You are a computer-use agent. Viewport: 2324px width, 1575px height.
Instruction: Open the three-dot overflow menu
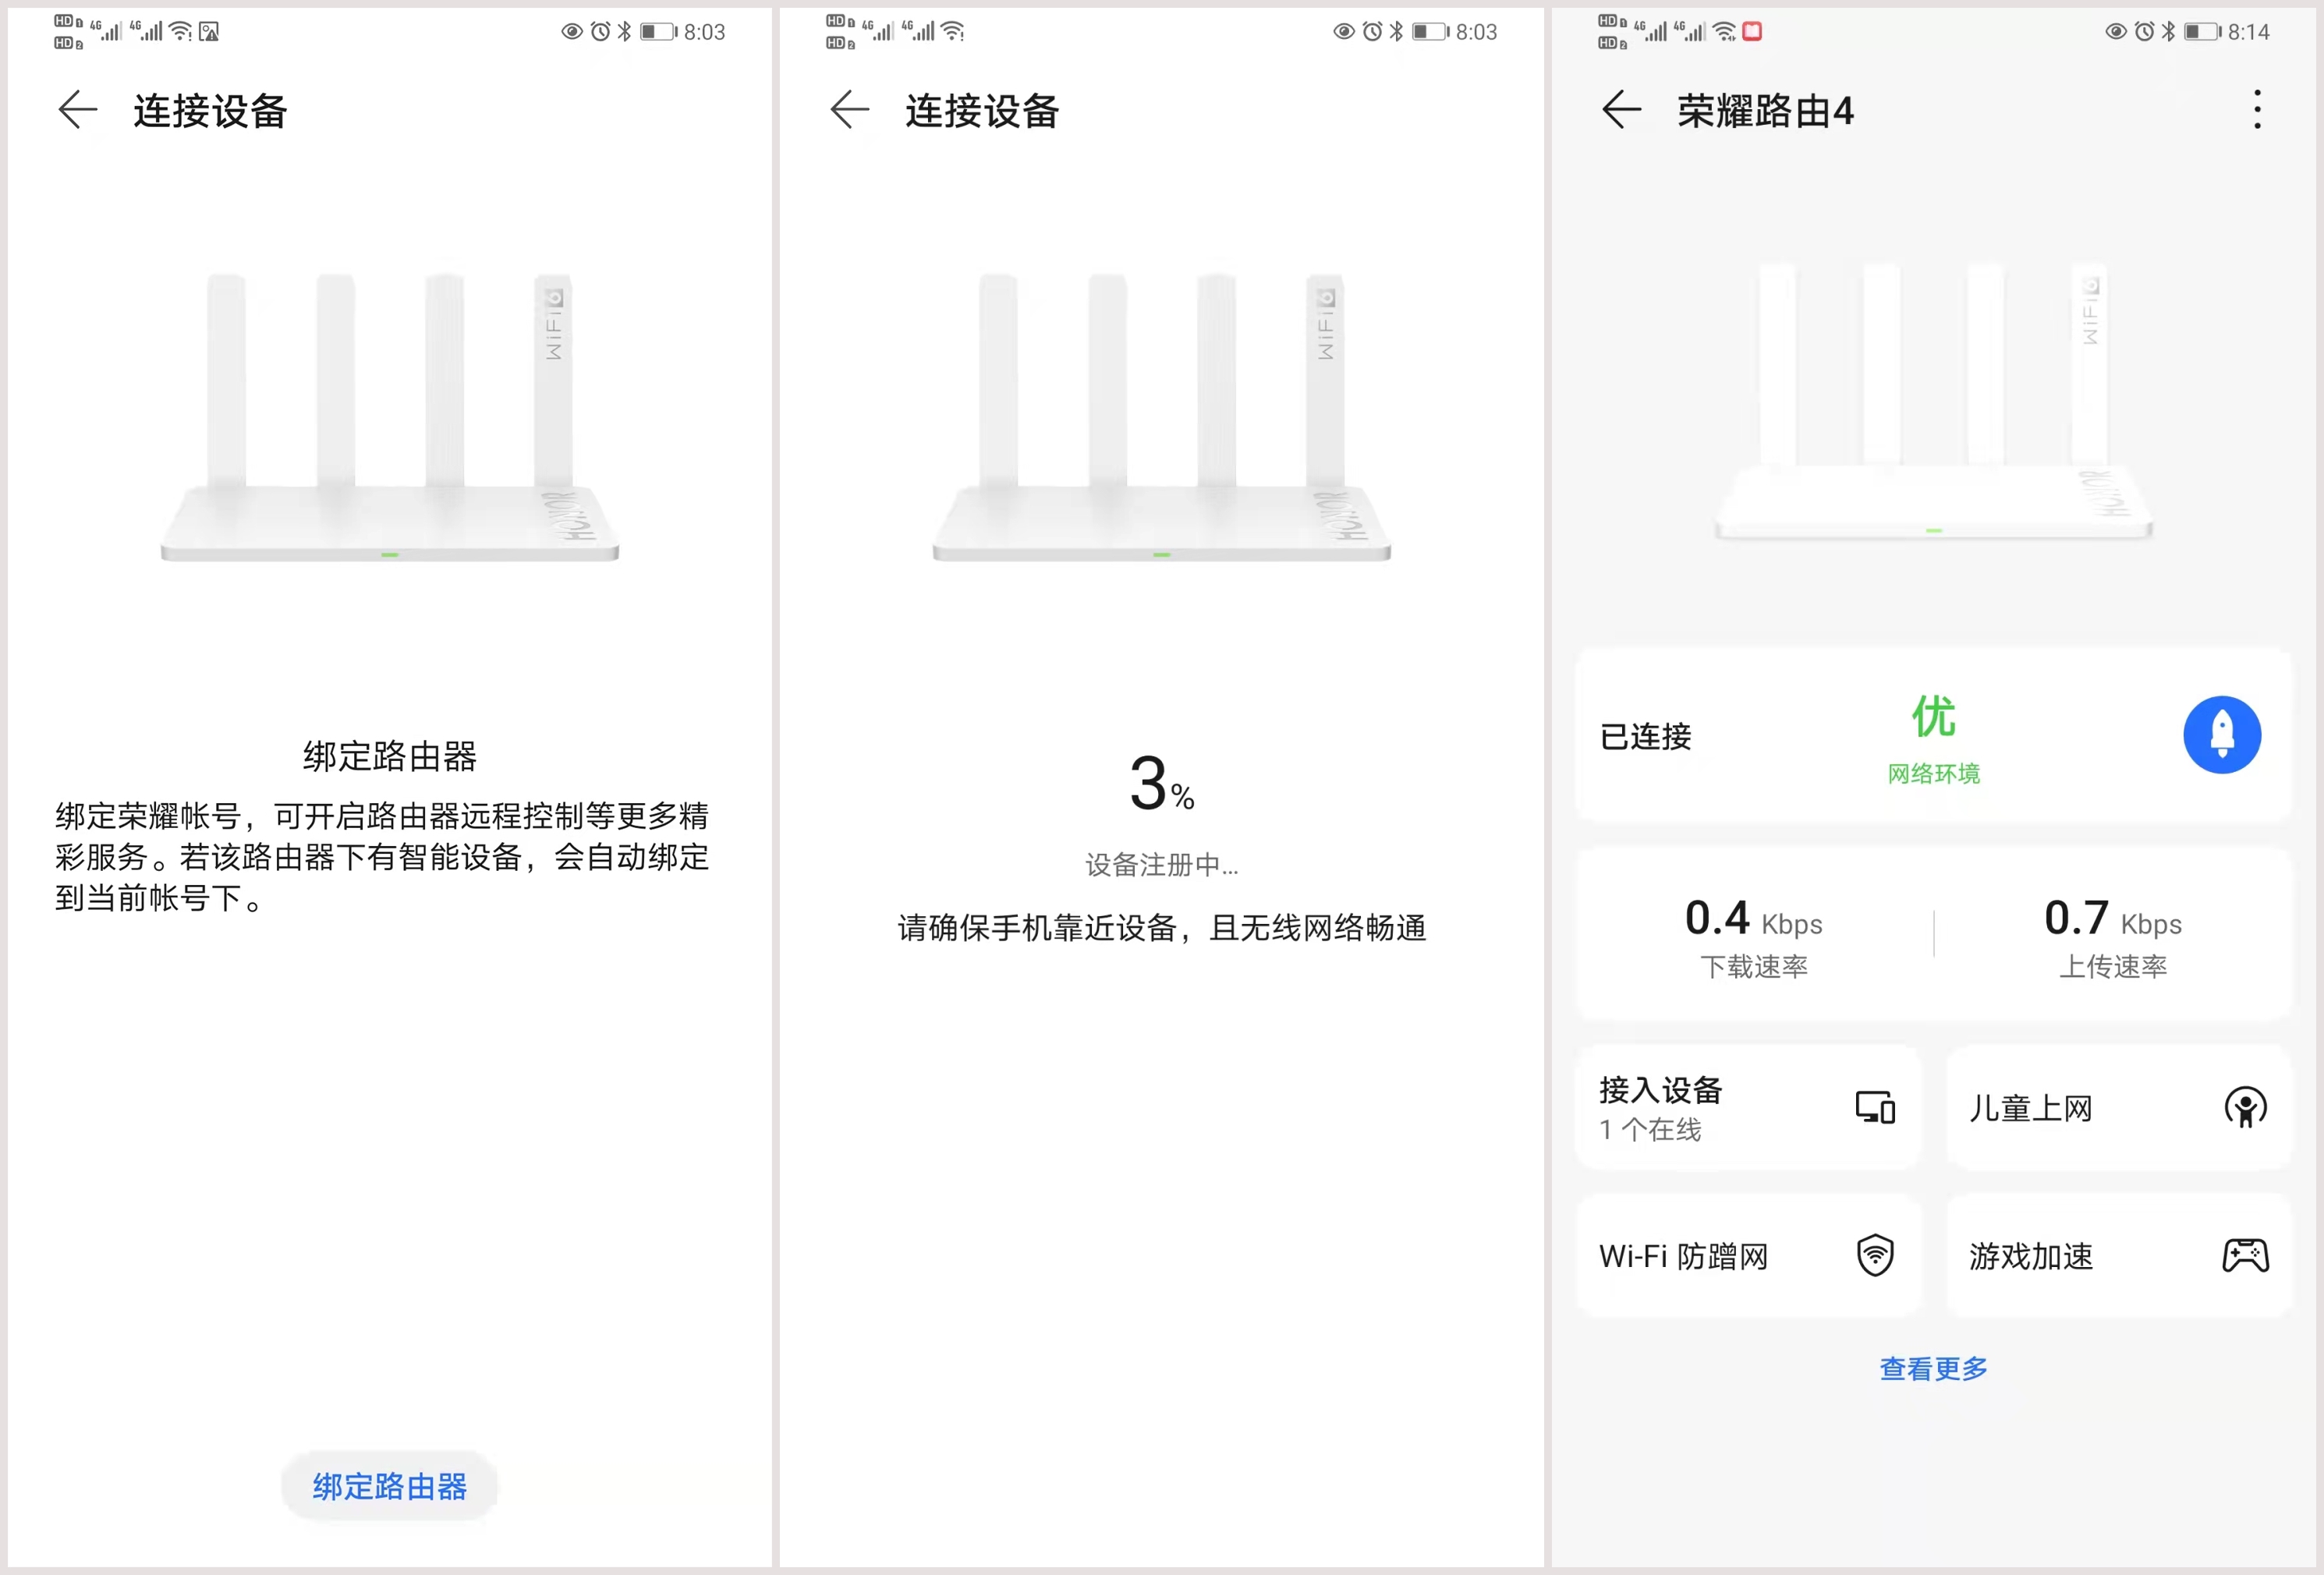coord(2256,111)
